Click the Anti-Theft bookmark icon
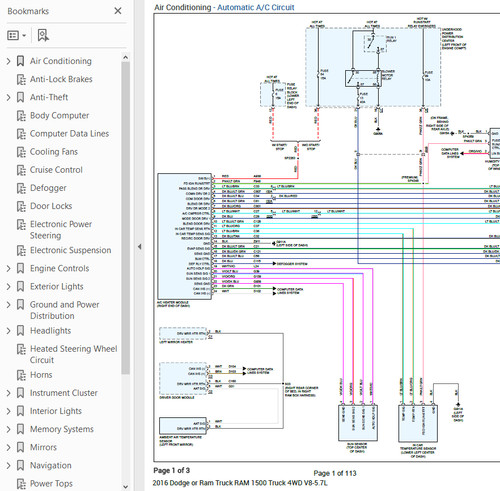This screenshot has width=500, height=491. tap(21, 97)
